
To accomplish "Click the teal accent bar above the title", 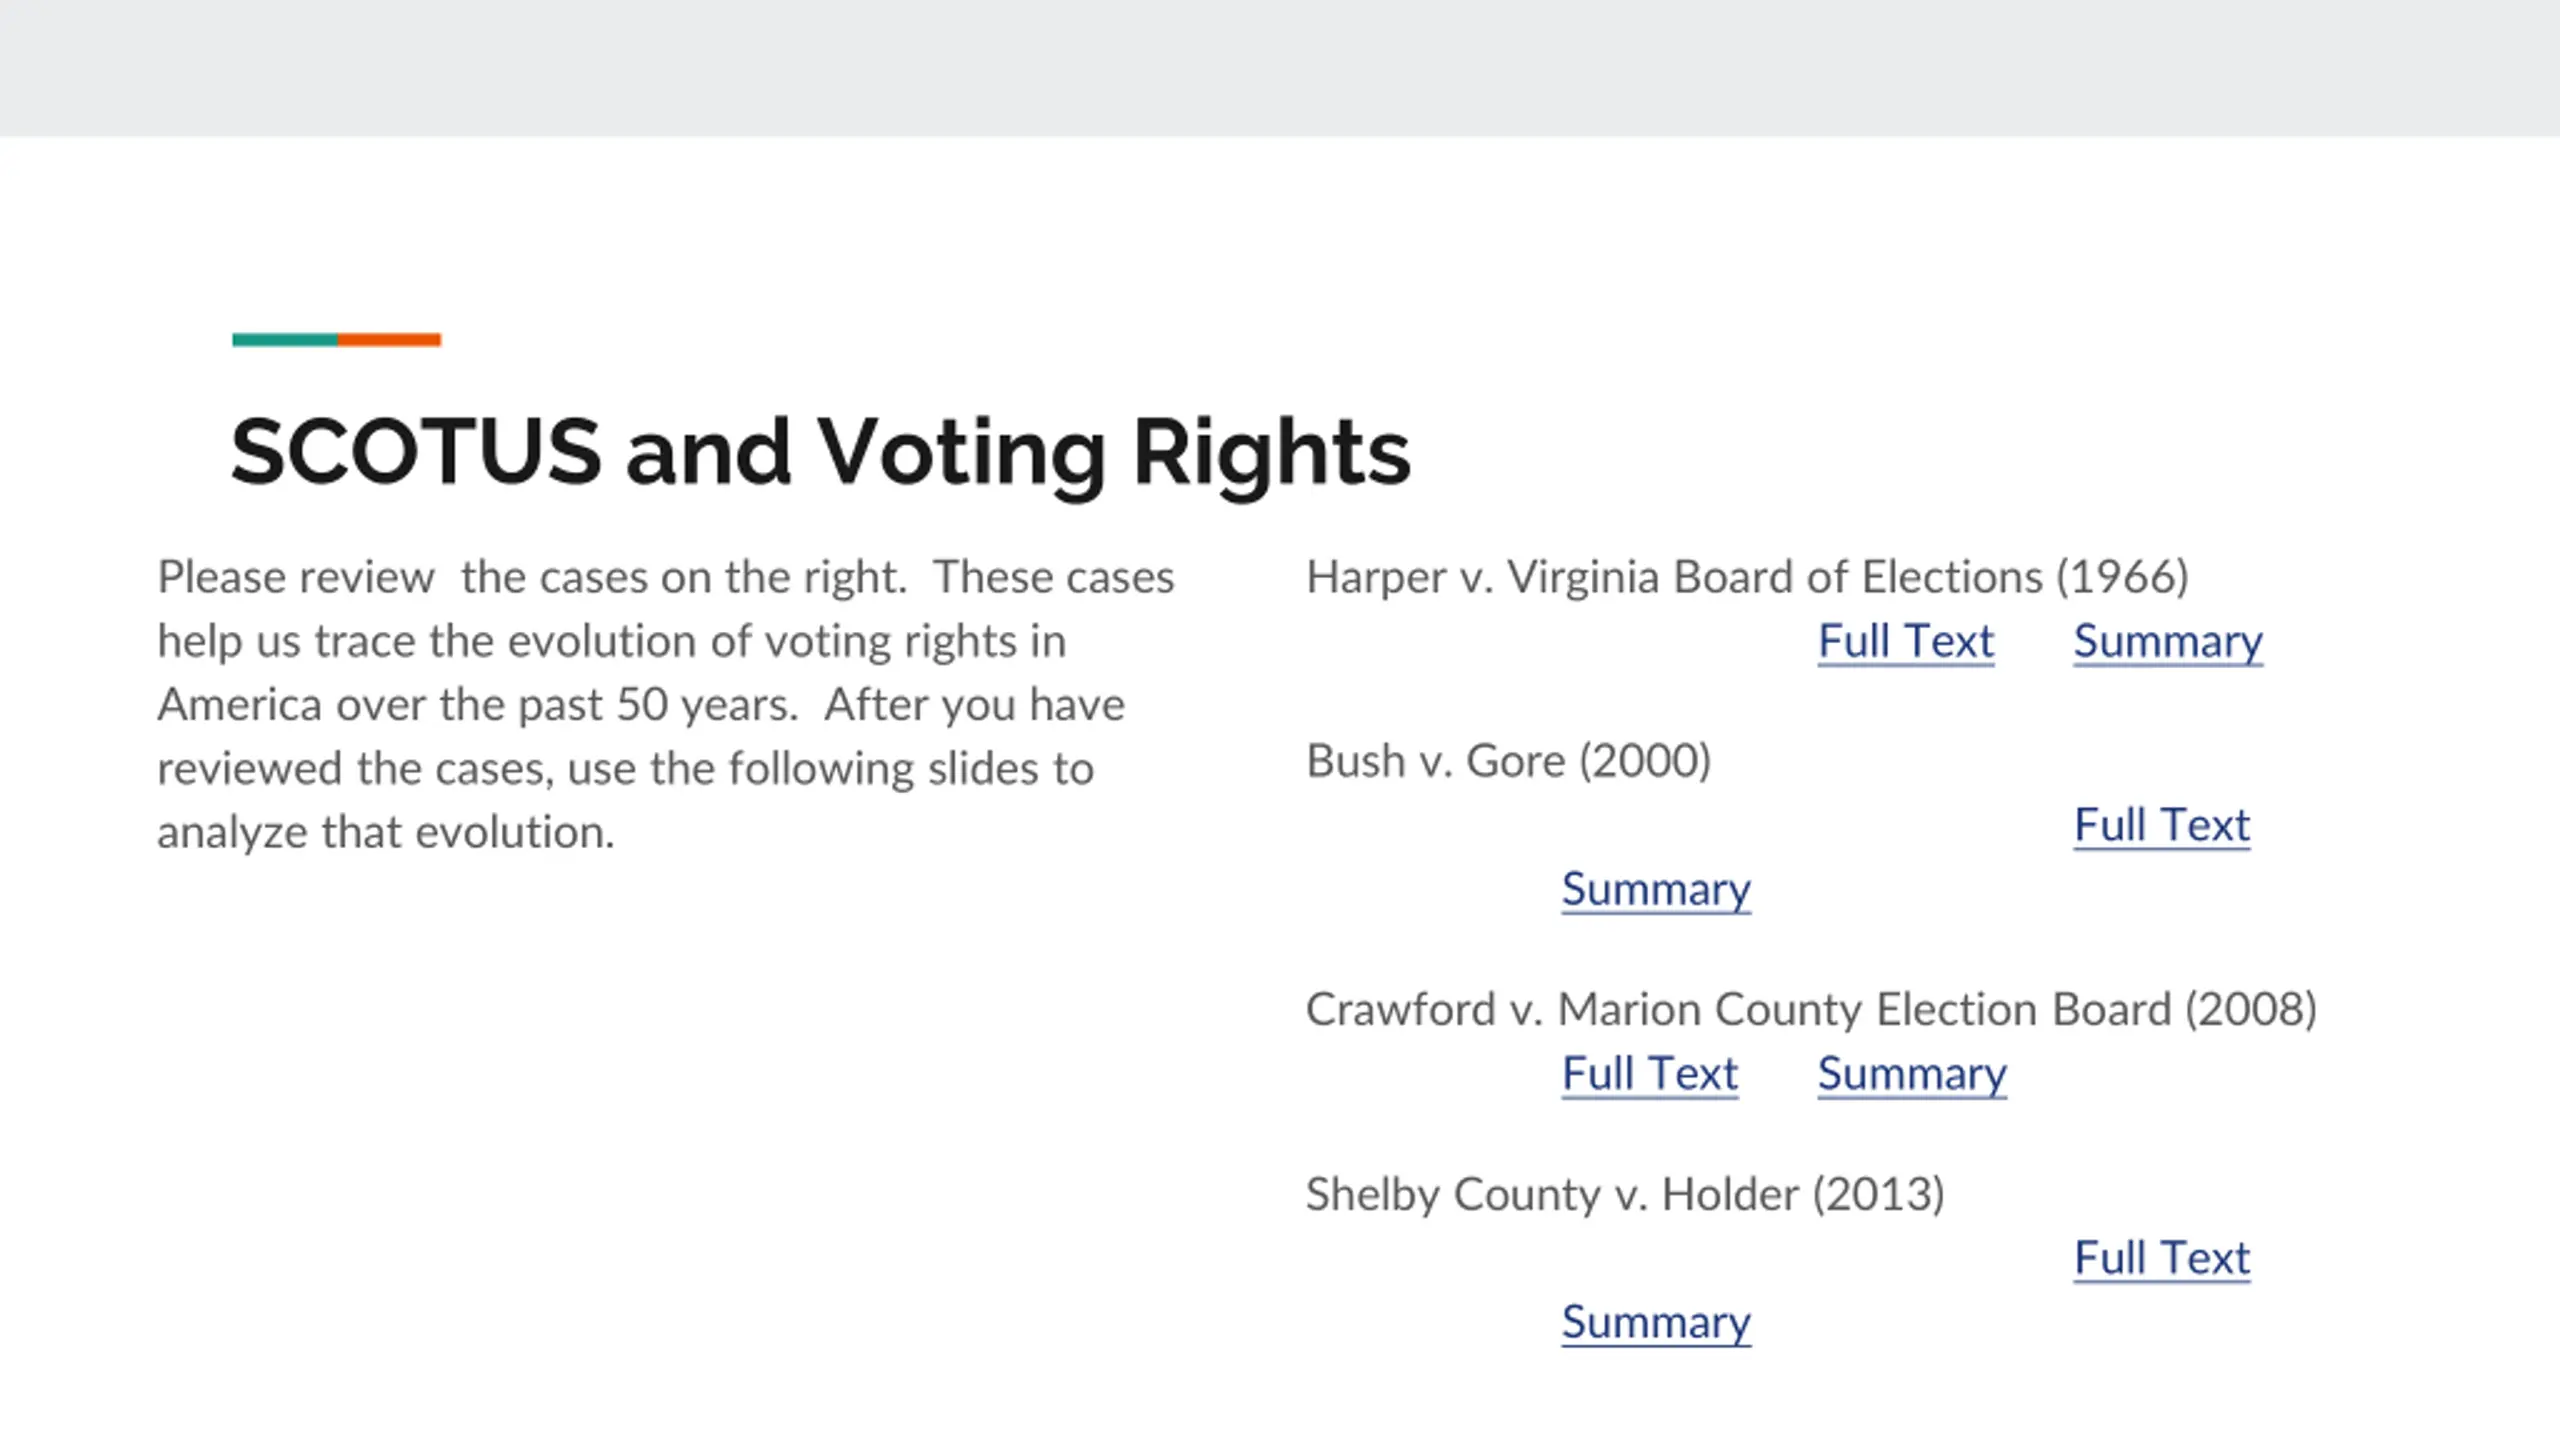I will (x=285, y=340).
